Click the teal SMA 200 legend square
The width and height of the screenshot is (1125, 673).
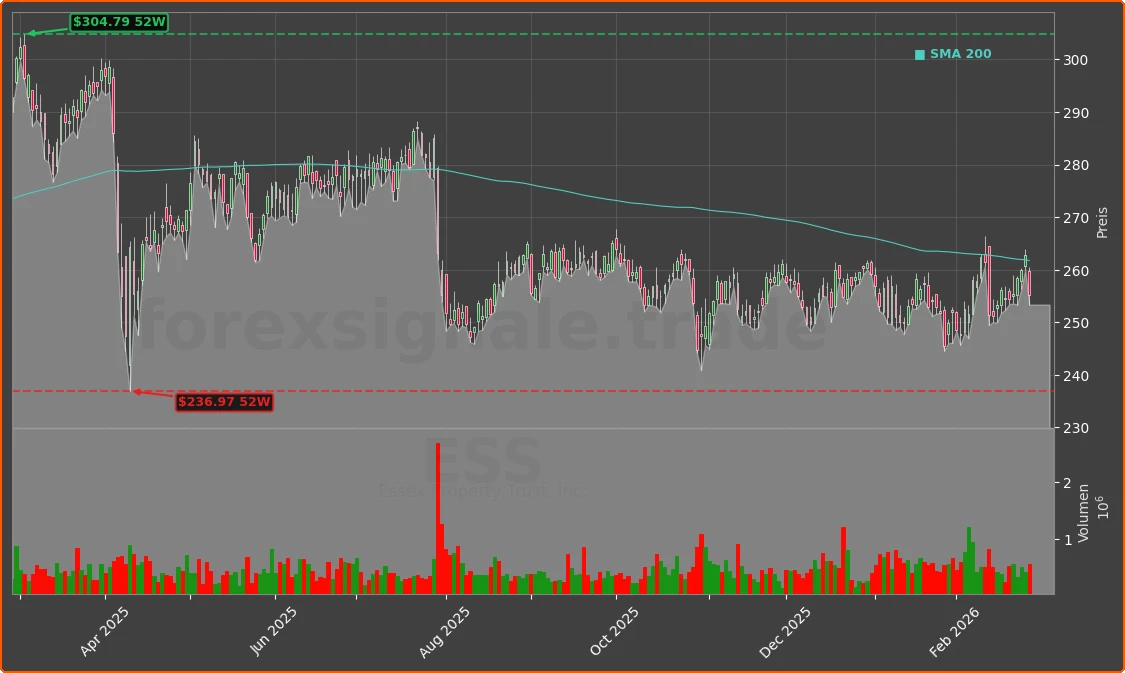click(x=919, y=53)
